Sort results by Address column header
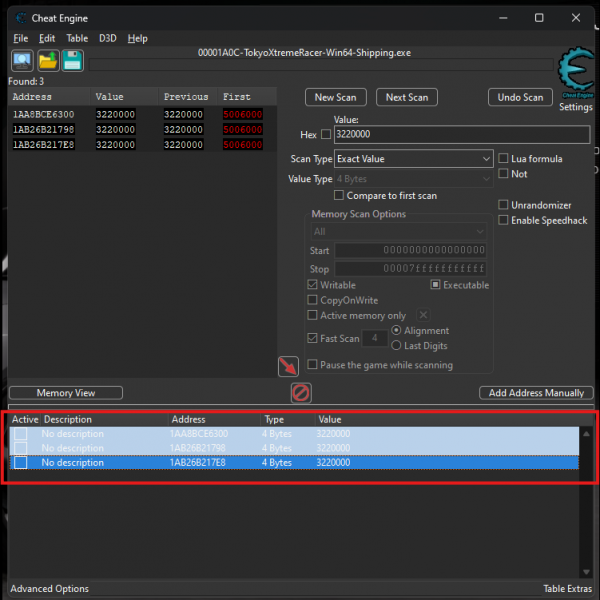The width and height of the screenshot is (600, 600). click(x=49, y=96)
